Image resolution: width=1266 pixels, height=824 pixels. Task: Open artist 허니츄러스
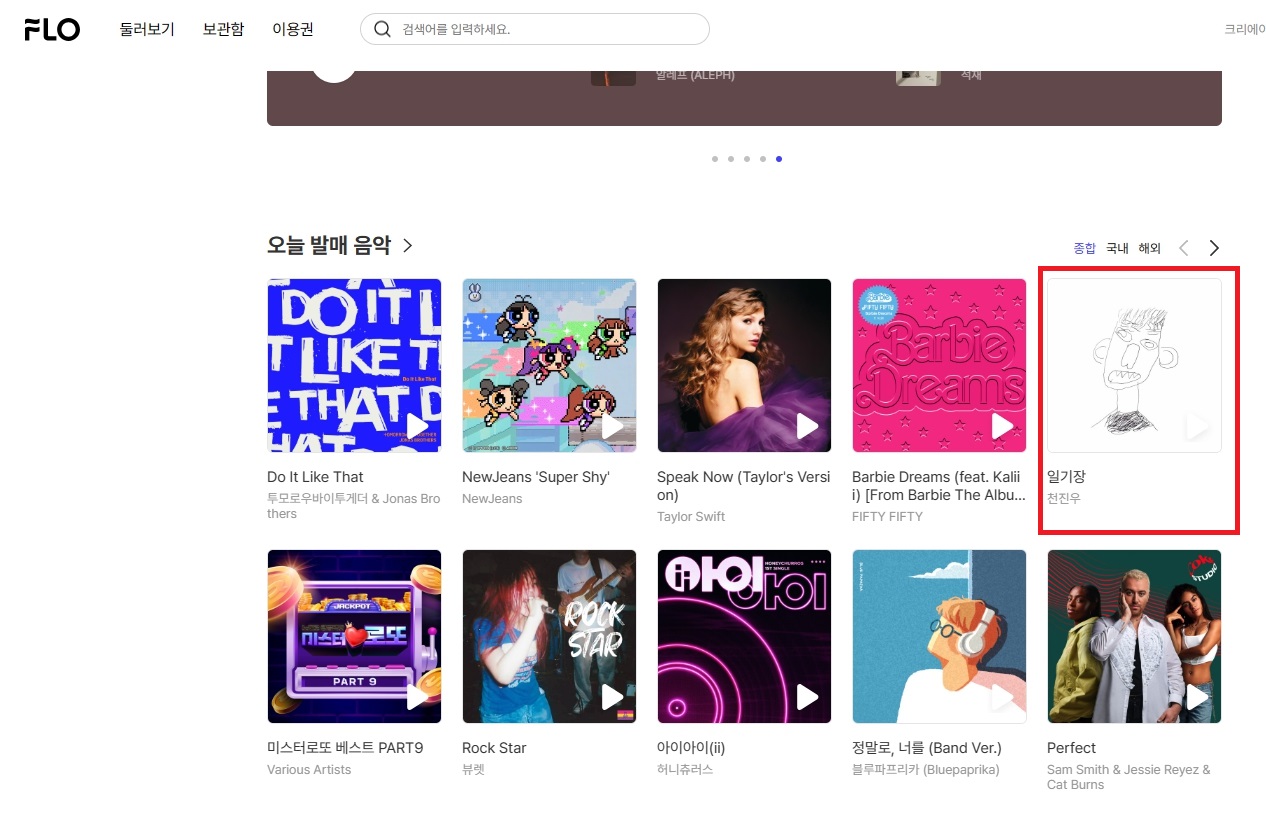[x=685, y=770]
